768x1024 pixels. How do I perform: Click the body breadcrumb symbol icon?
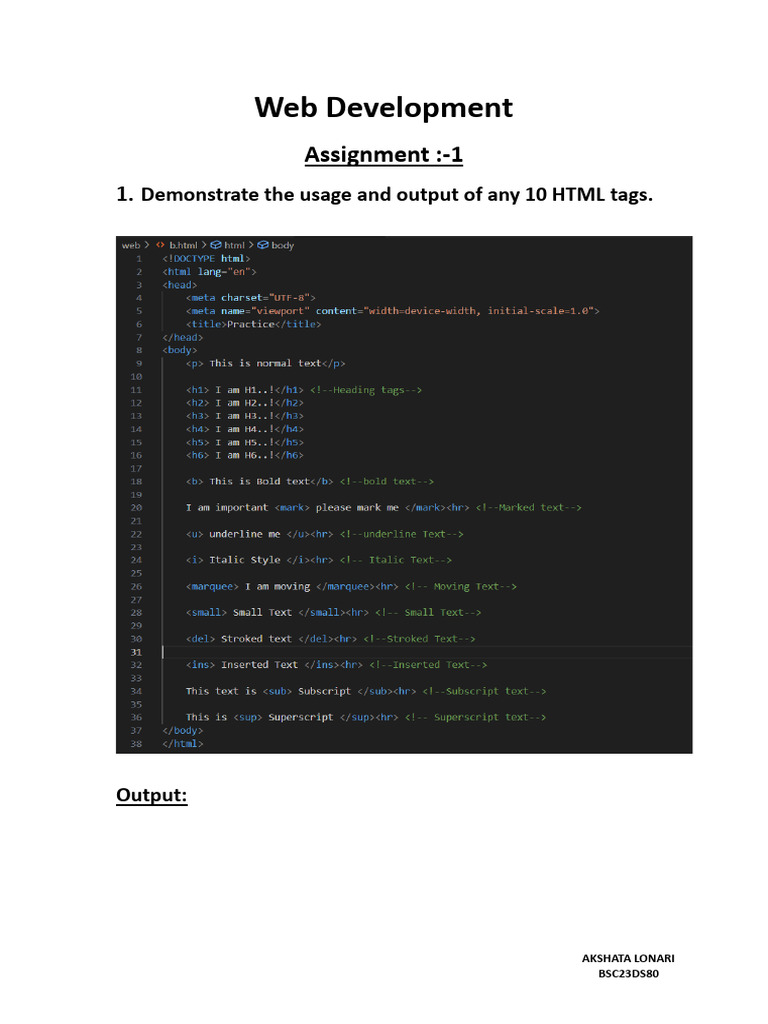point(263,245)
